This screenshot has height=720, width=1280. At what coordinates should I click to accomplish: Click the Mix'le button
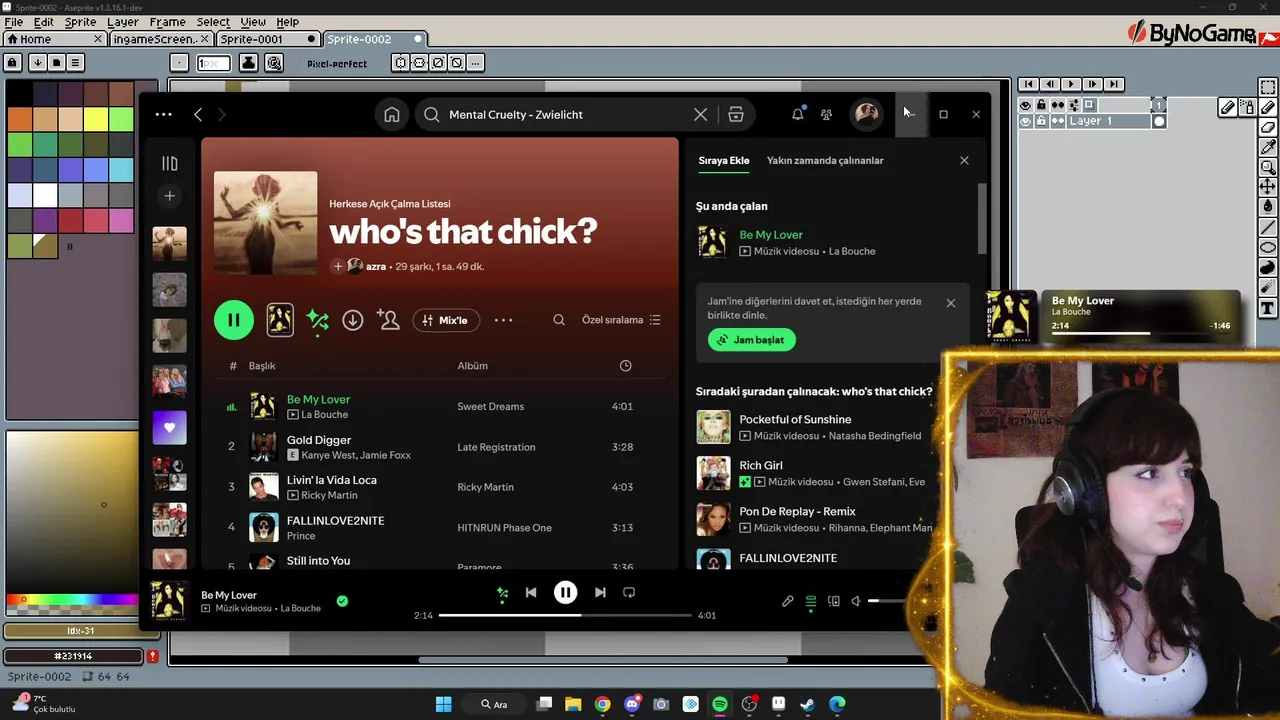click(446, 320)
